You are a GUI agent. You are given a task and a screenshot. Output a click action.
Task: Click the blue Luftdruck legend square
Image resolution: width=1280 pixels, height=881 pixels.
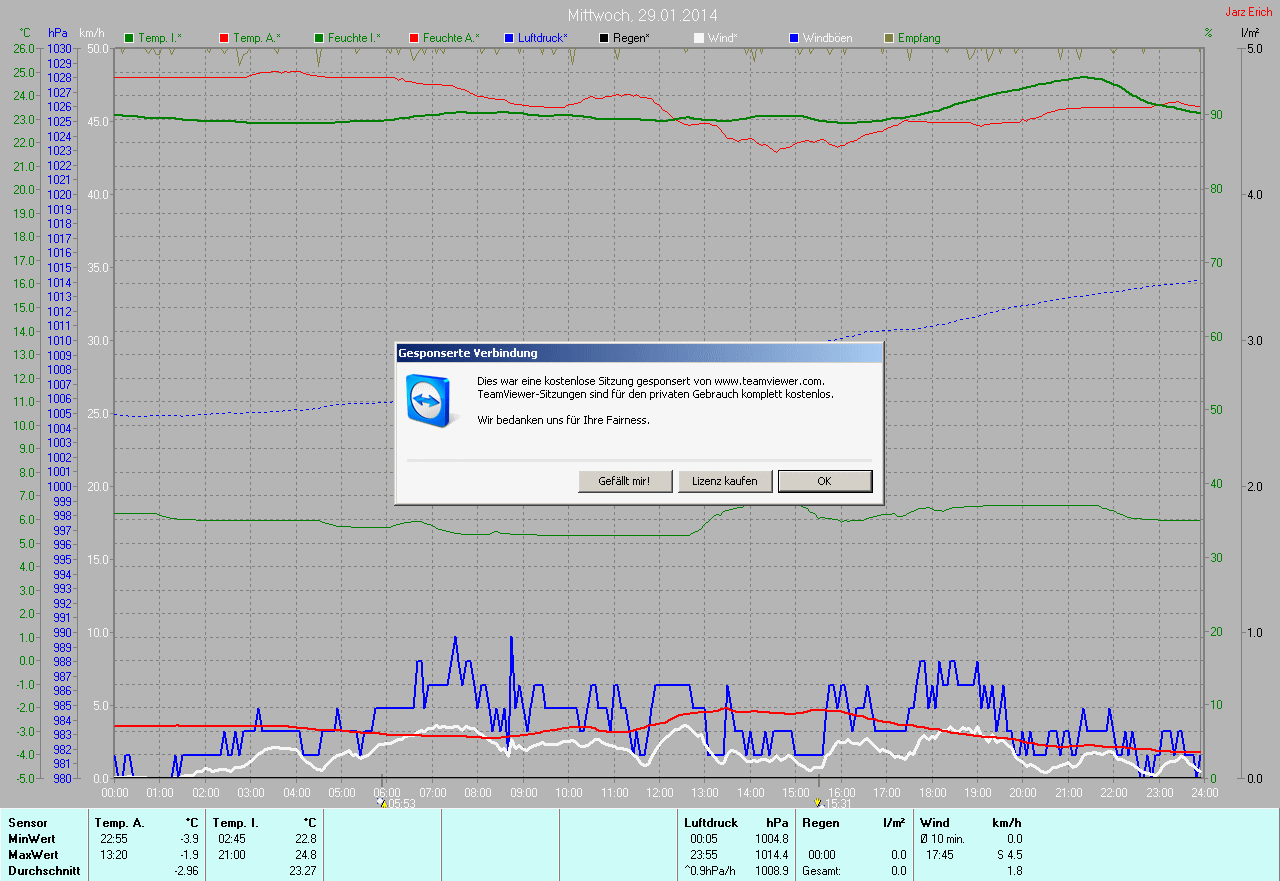(509, 38)
